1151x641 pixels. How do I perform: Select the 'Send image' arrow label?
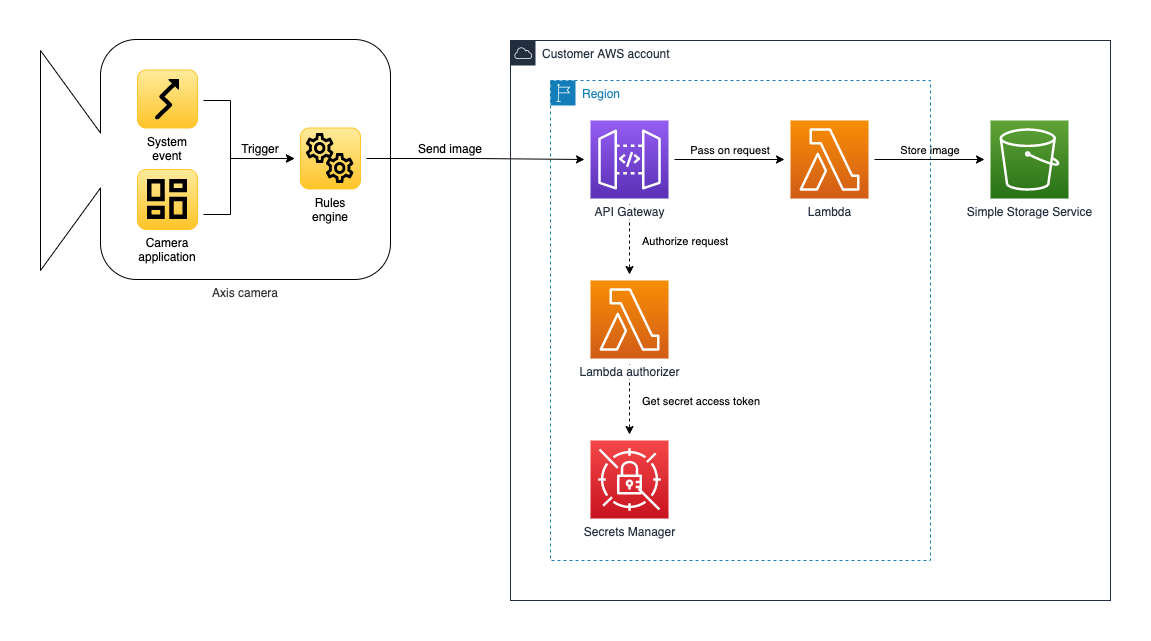coord(450,149)
